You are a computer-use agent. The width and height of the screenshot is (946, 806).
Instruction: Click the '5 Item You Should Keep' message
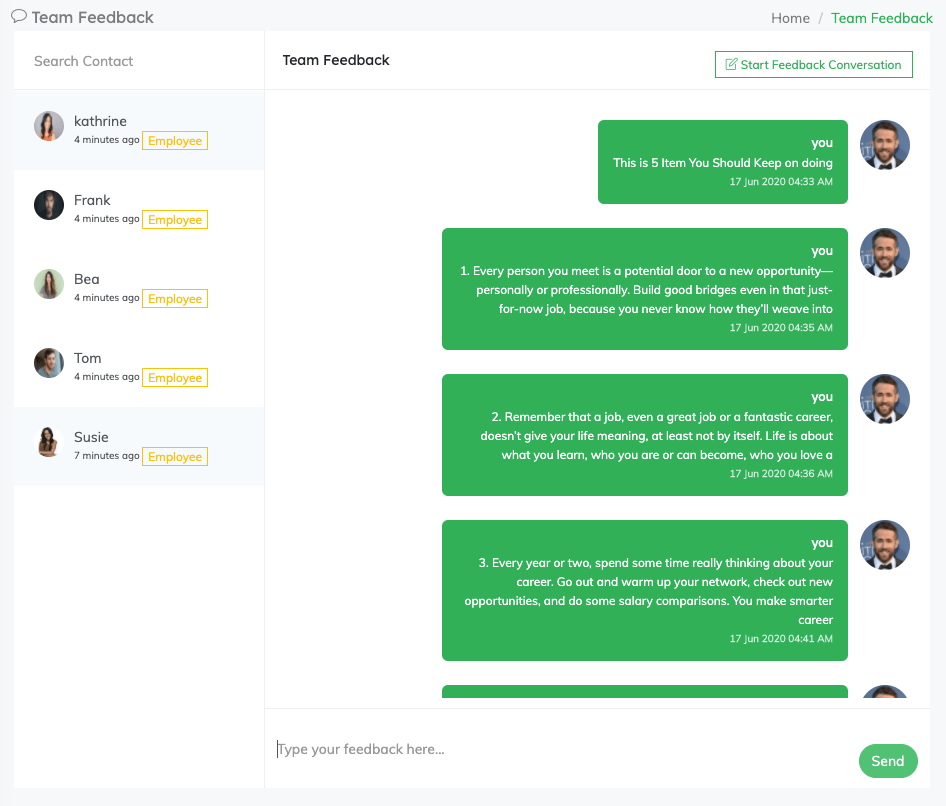[722, 162]
